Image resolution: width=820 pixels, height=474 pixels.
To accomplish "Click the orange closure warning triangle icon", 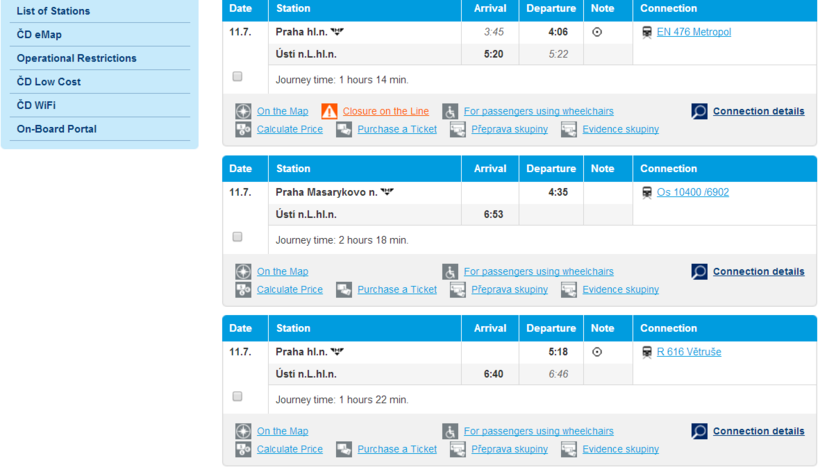I will click(329, 111).
